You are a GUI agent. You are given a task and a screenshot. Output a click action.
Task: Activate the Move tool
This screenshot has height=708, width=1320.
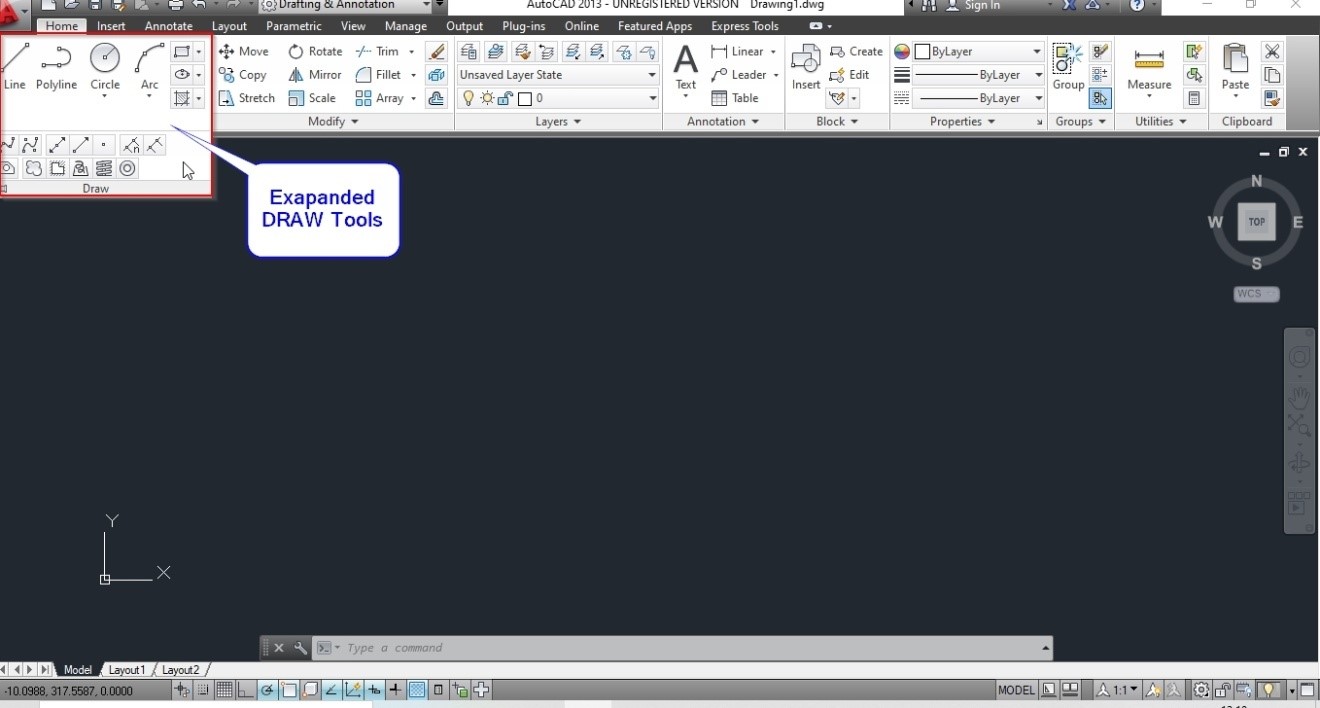[x=244, y=51]
